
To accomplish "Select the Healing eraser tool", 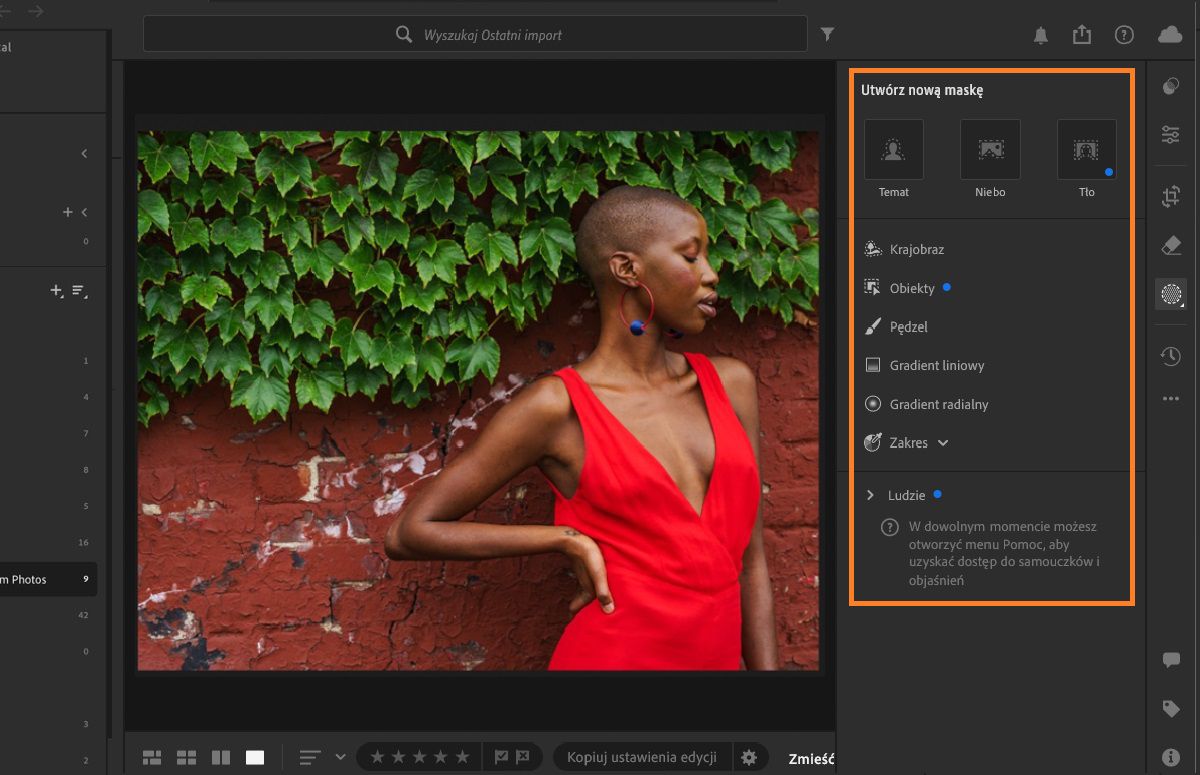I will click(1171, 245).
